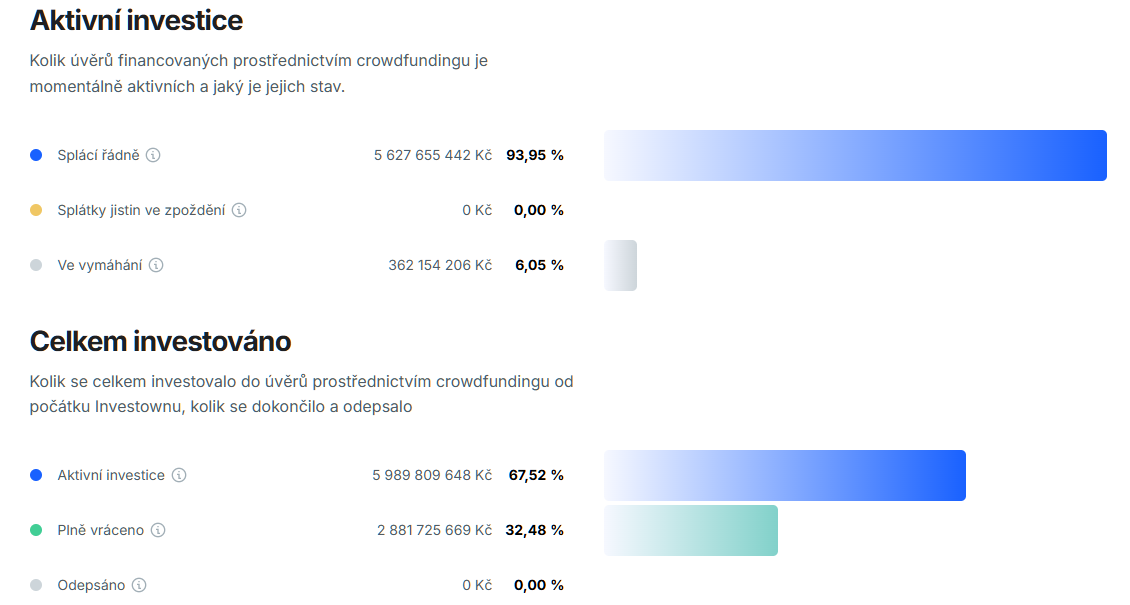Select gray dot next to Odepsáno

point(36,585)
